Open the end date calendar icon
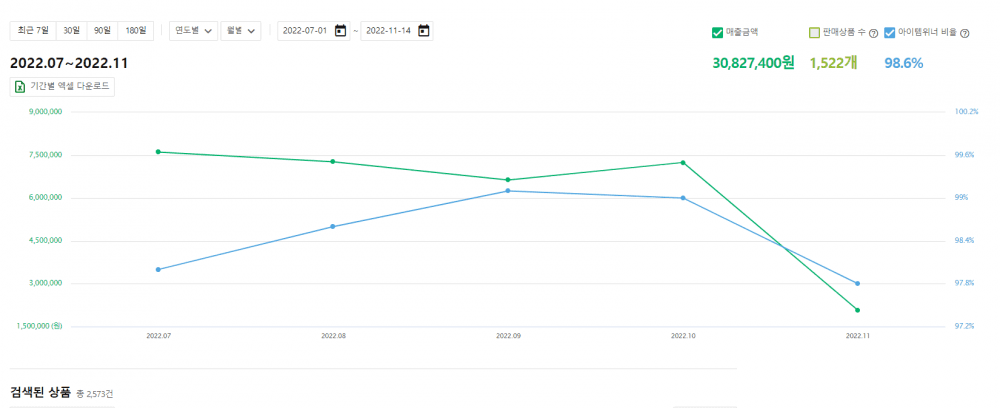This screenshot has width=1000, height=408. [x=423, y=31]
